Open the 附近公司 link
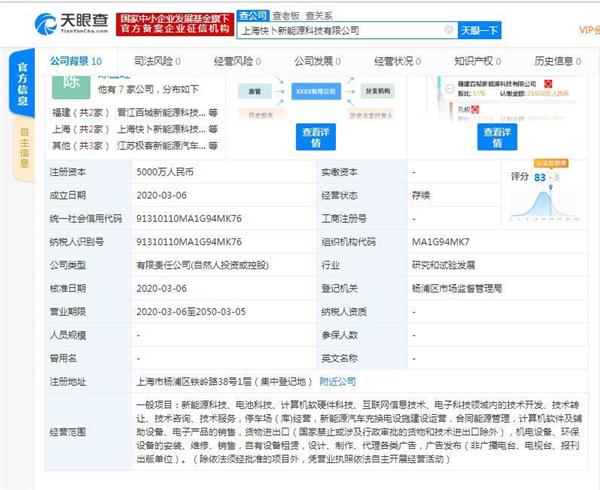Image resolution: width=600 pixels, height=490 pixels. pyautogui.click(x=338, y=382)
